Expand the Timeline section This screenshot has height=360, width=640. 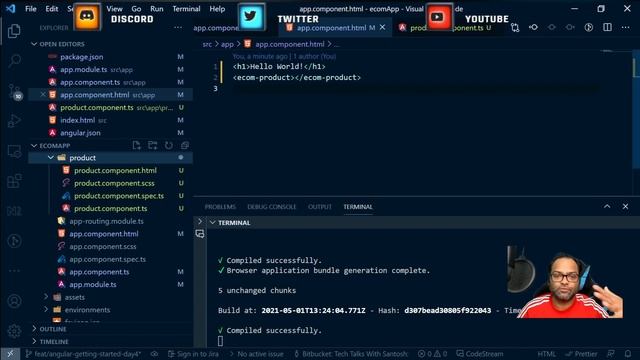34,342
